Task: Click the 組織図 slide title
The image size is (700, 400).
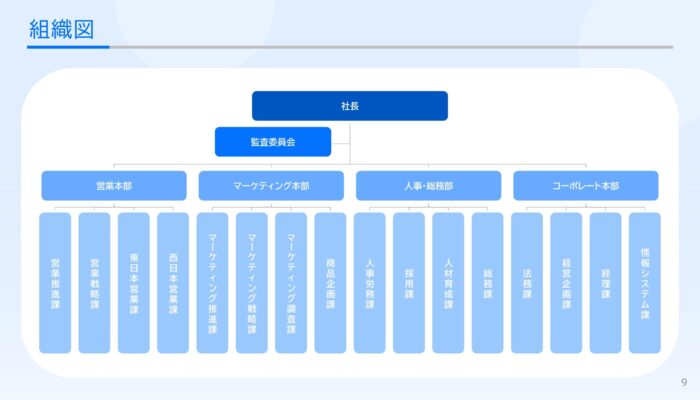Action: coord(62,29)
